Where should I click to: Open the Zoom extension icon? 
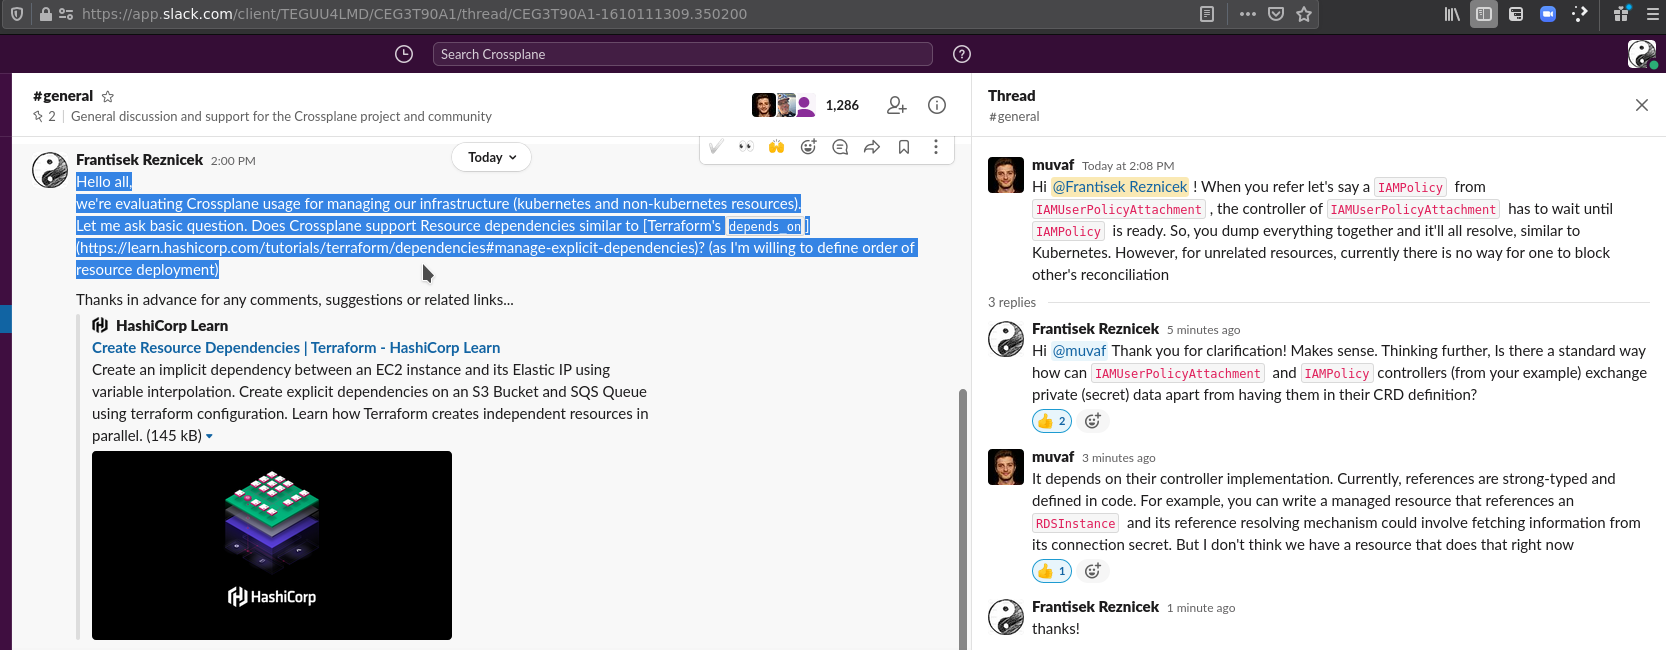coord(1548,14)
